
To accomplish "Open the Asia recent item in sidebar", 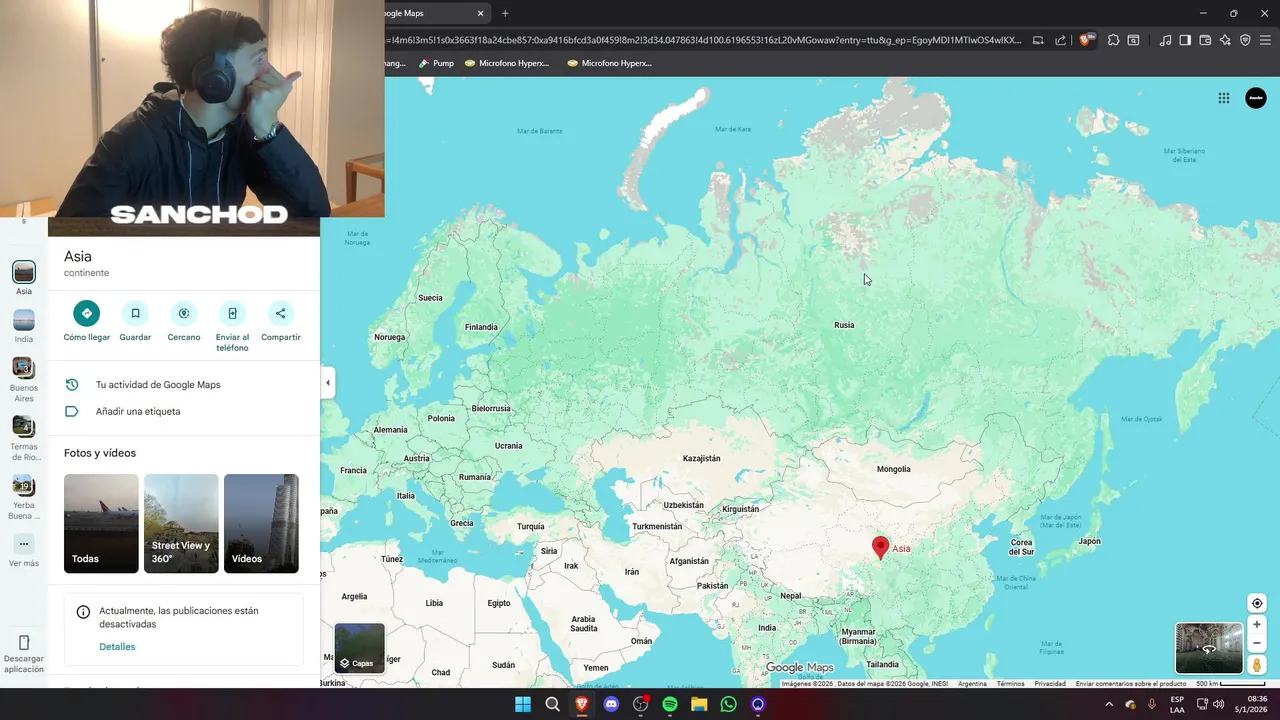I will point(24,278).
